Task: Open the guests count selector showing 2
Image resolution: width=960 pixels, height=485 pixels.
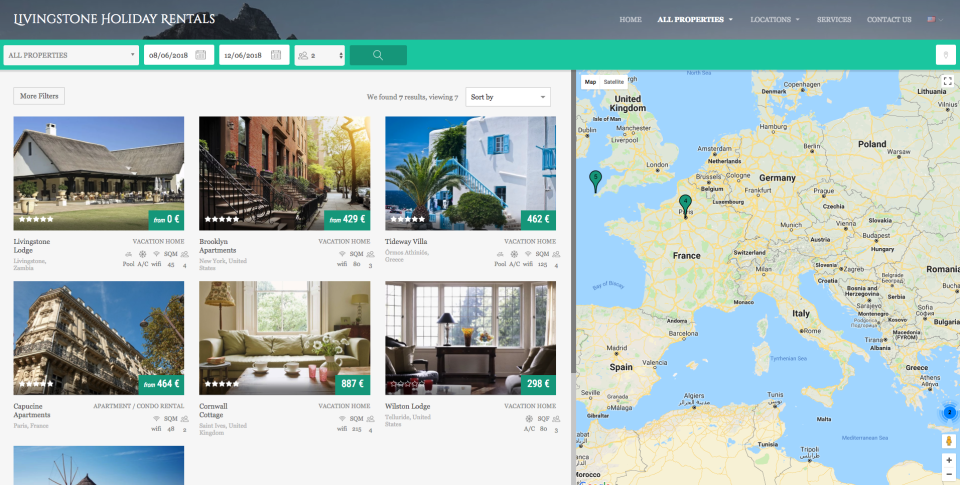Action: pos(320,55)
